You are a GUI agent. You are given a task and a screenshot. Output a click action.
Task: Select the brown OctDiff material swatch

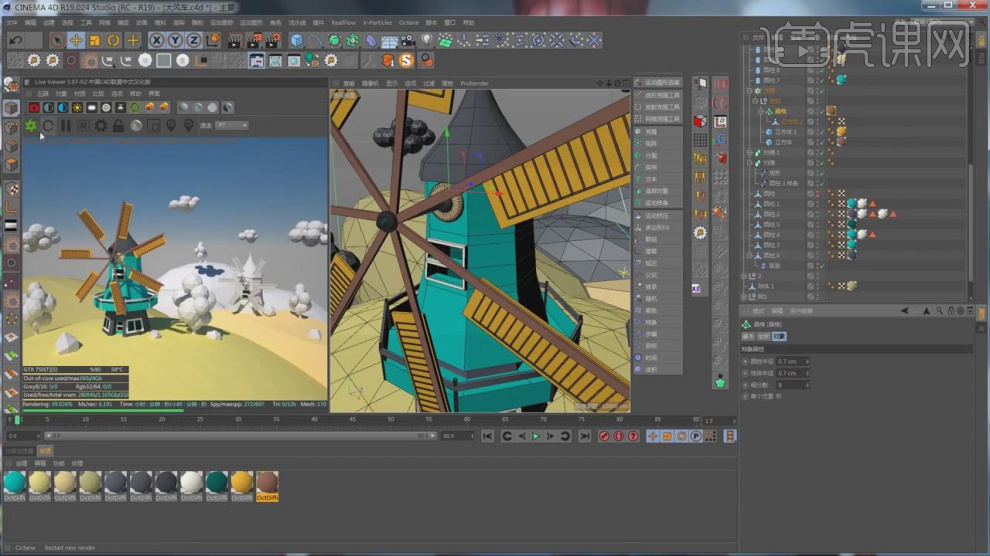pyautogui.click(x=267, y=483)
